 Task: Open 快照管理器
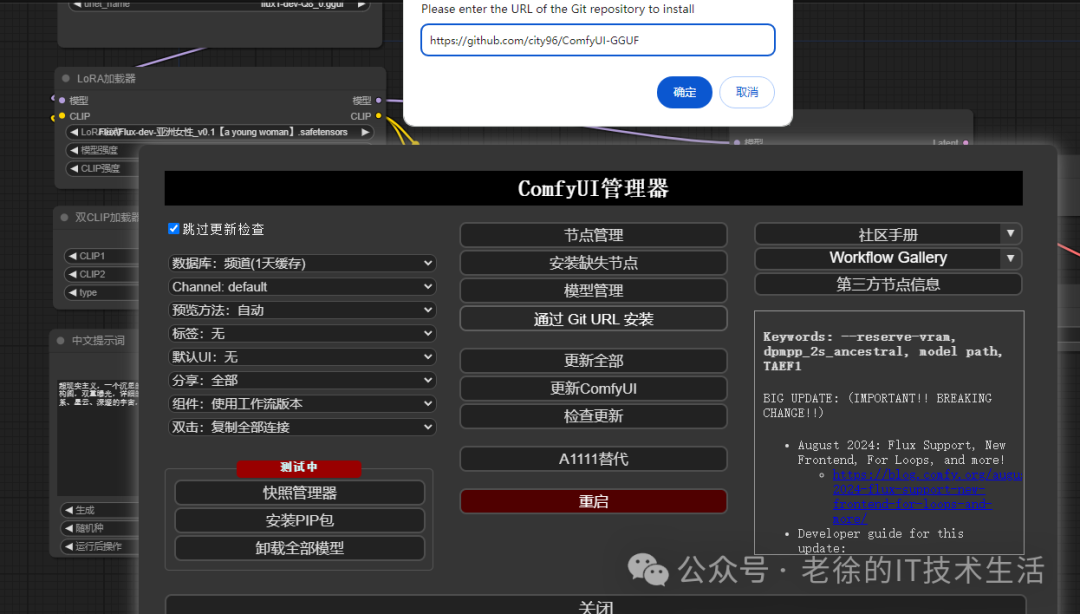pyautogui.click(x=300, y=493)
